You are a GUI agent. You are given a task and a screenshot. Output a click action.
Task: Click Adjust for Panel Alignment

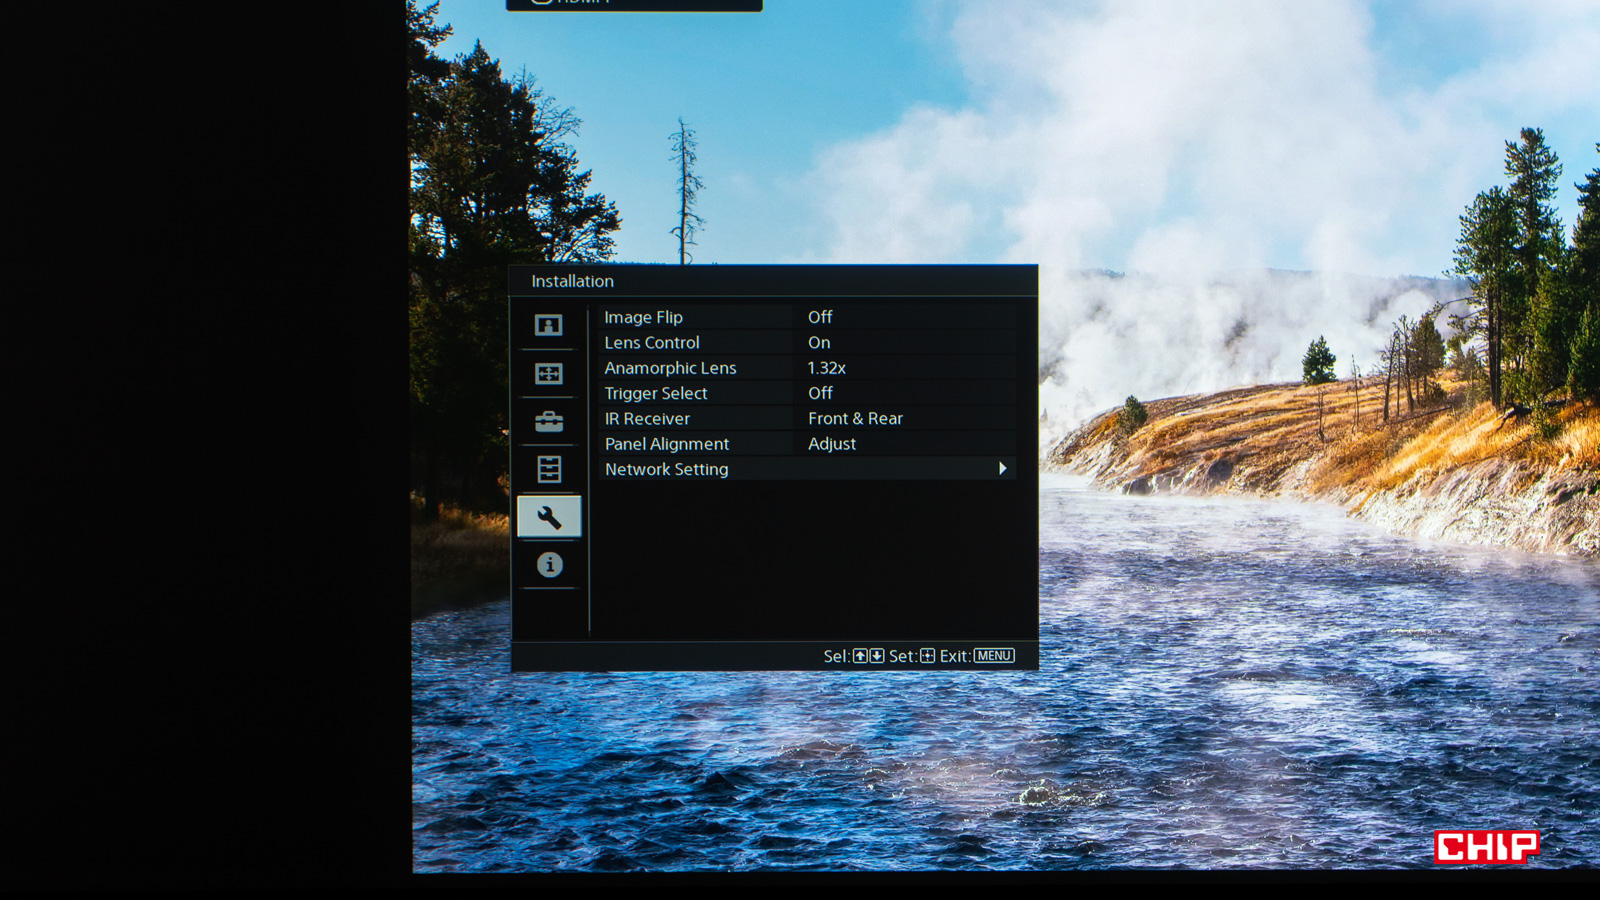(x=832, y=444)
